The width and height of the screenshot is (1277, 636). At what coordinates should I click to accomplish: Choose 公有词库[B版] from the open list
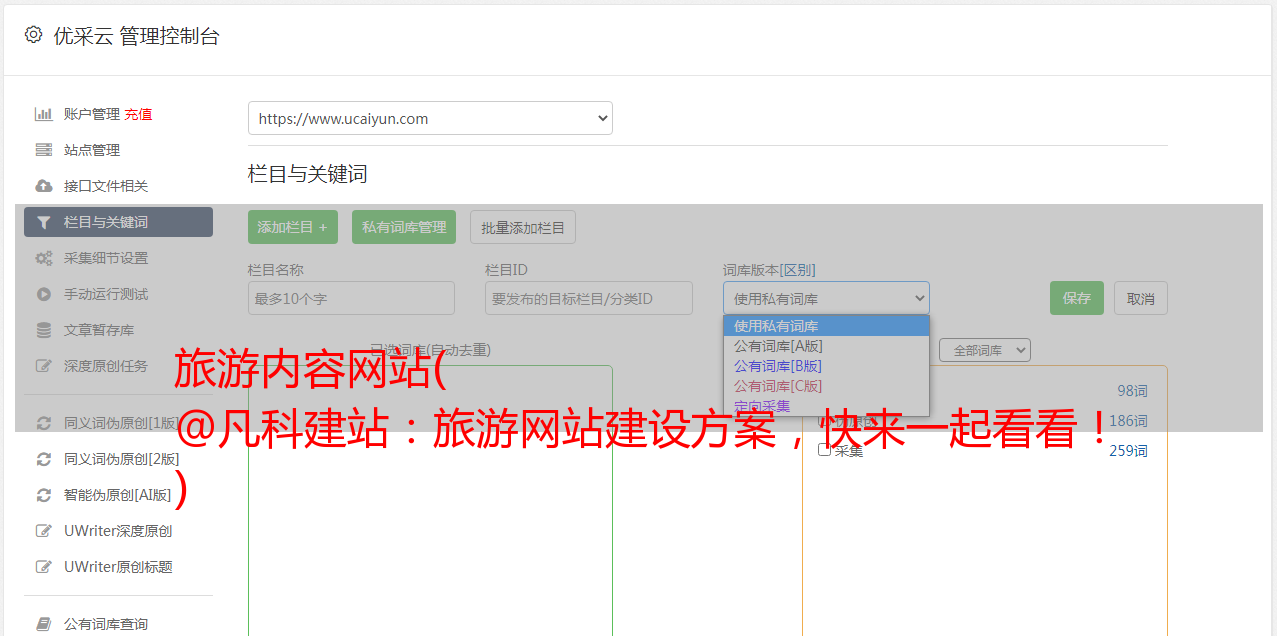click(826, 366)
